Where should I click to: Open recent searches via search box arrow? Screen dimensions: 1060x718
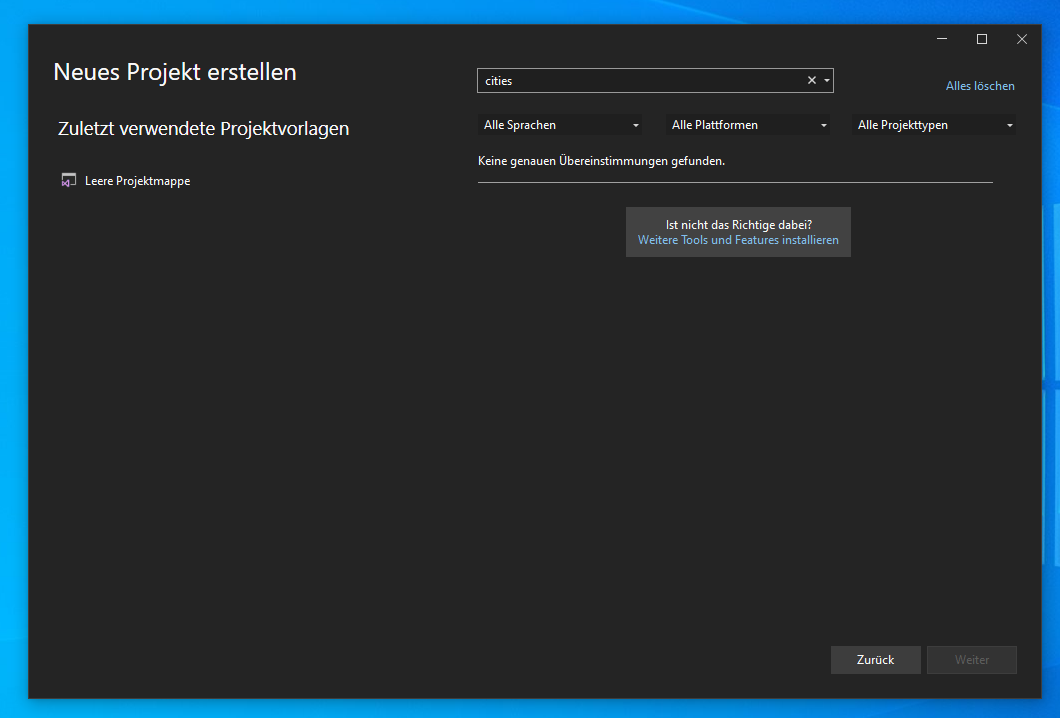826,80
